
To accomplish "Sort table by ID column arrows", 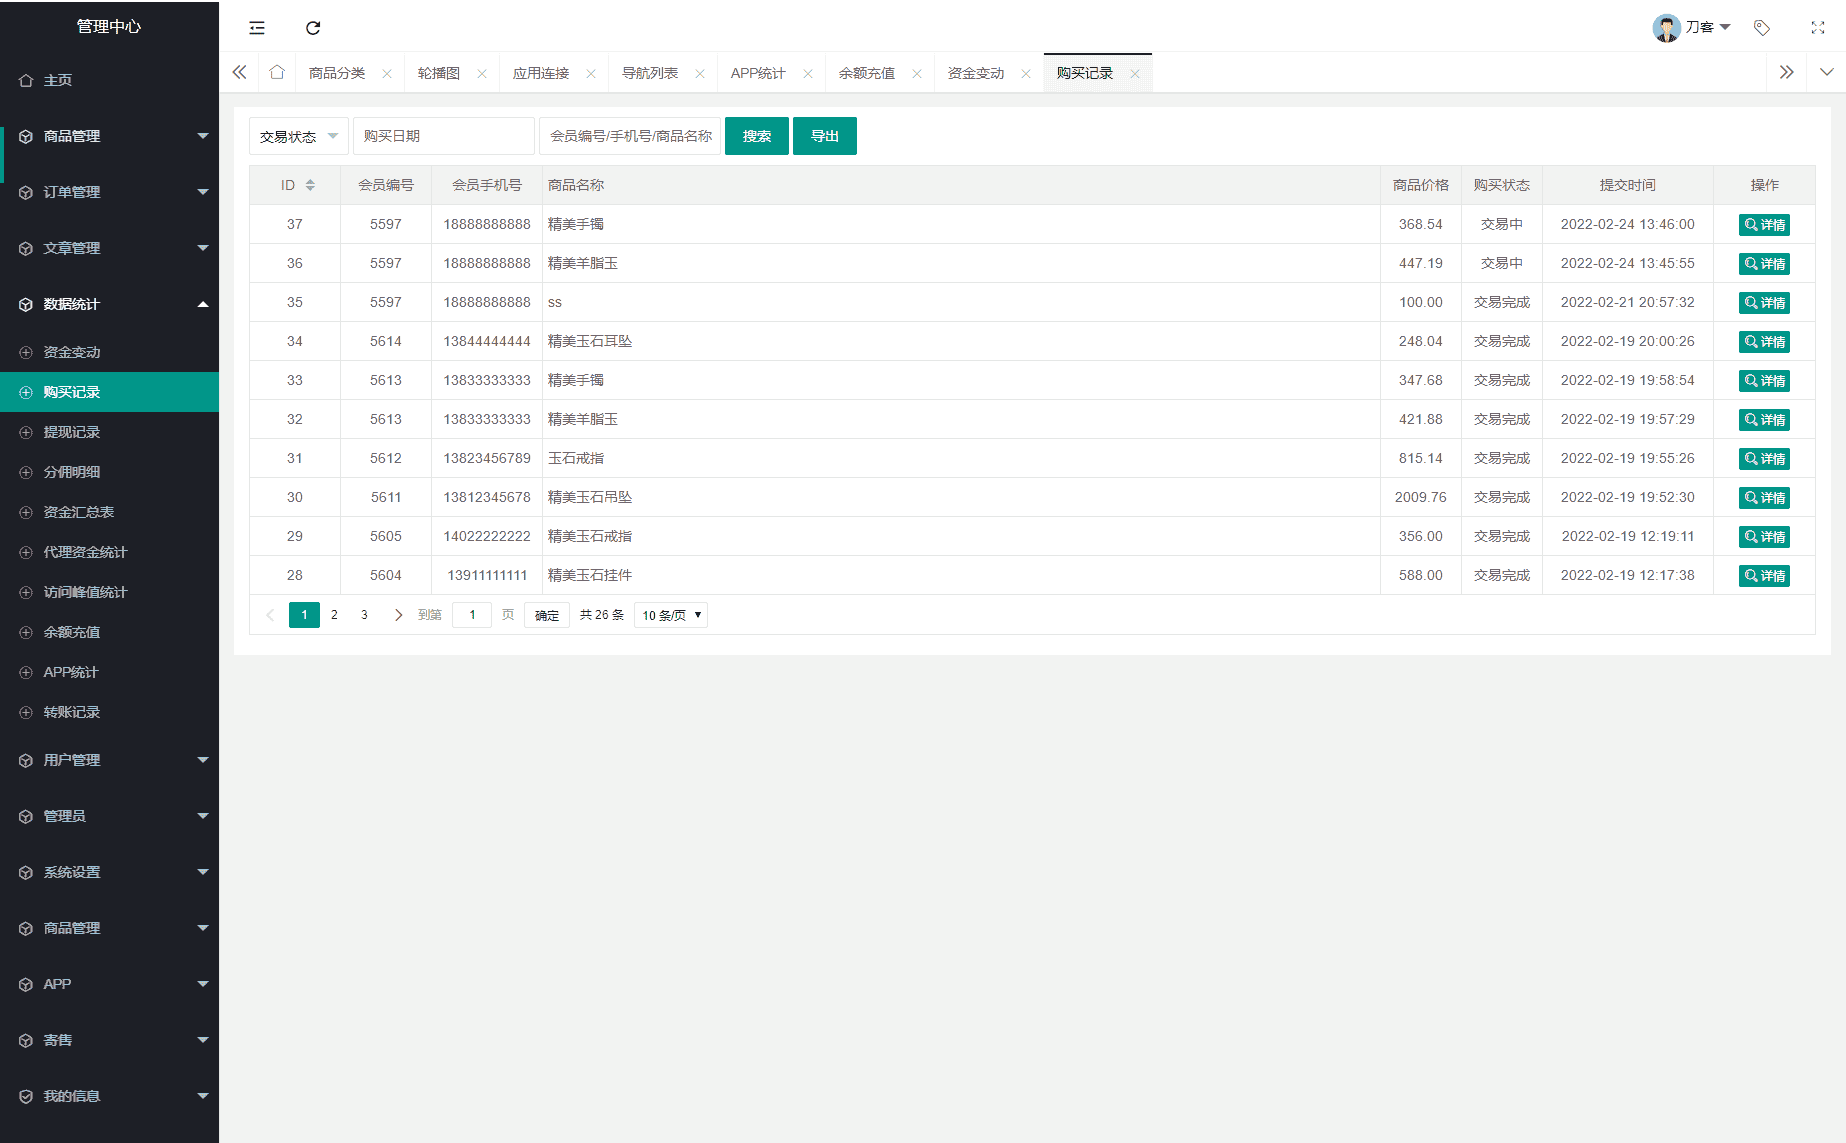I will tap(310, 185).
